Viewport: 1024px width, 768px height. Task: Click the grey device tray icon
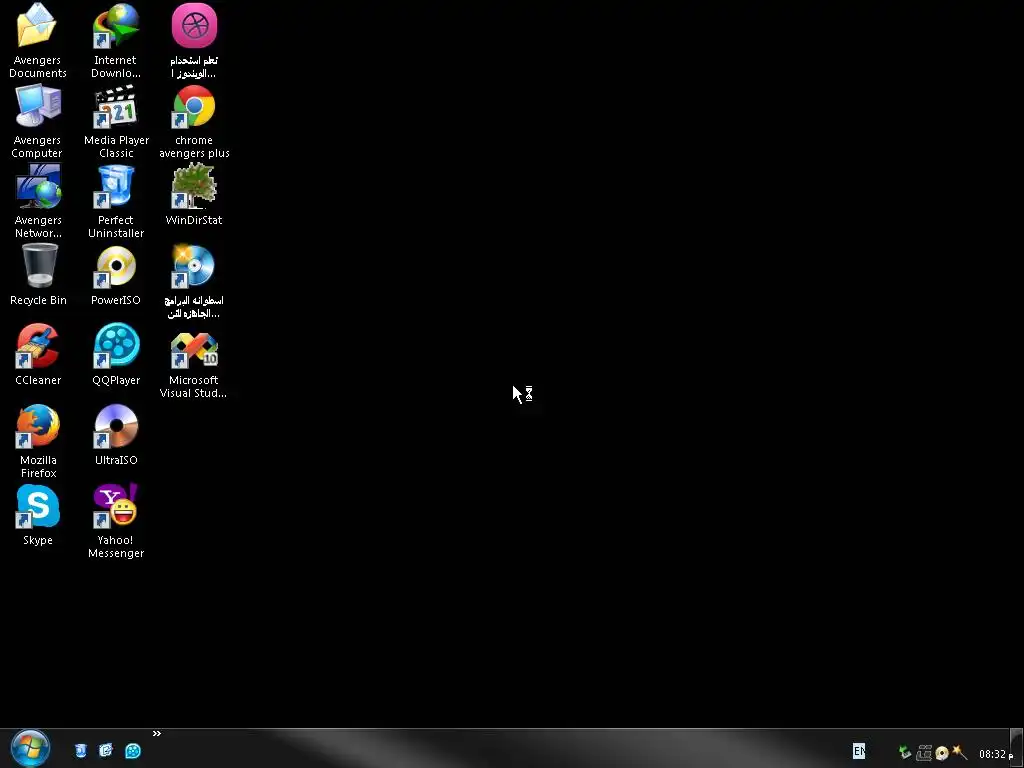point(923,753)
